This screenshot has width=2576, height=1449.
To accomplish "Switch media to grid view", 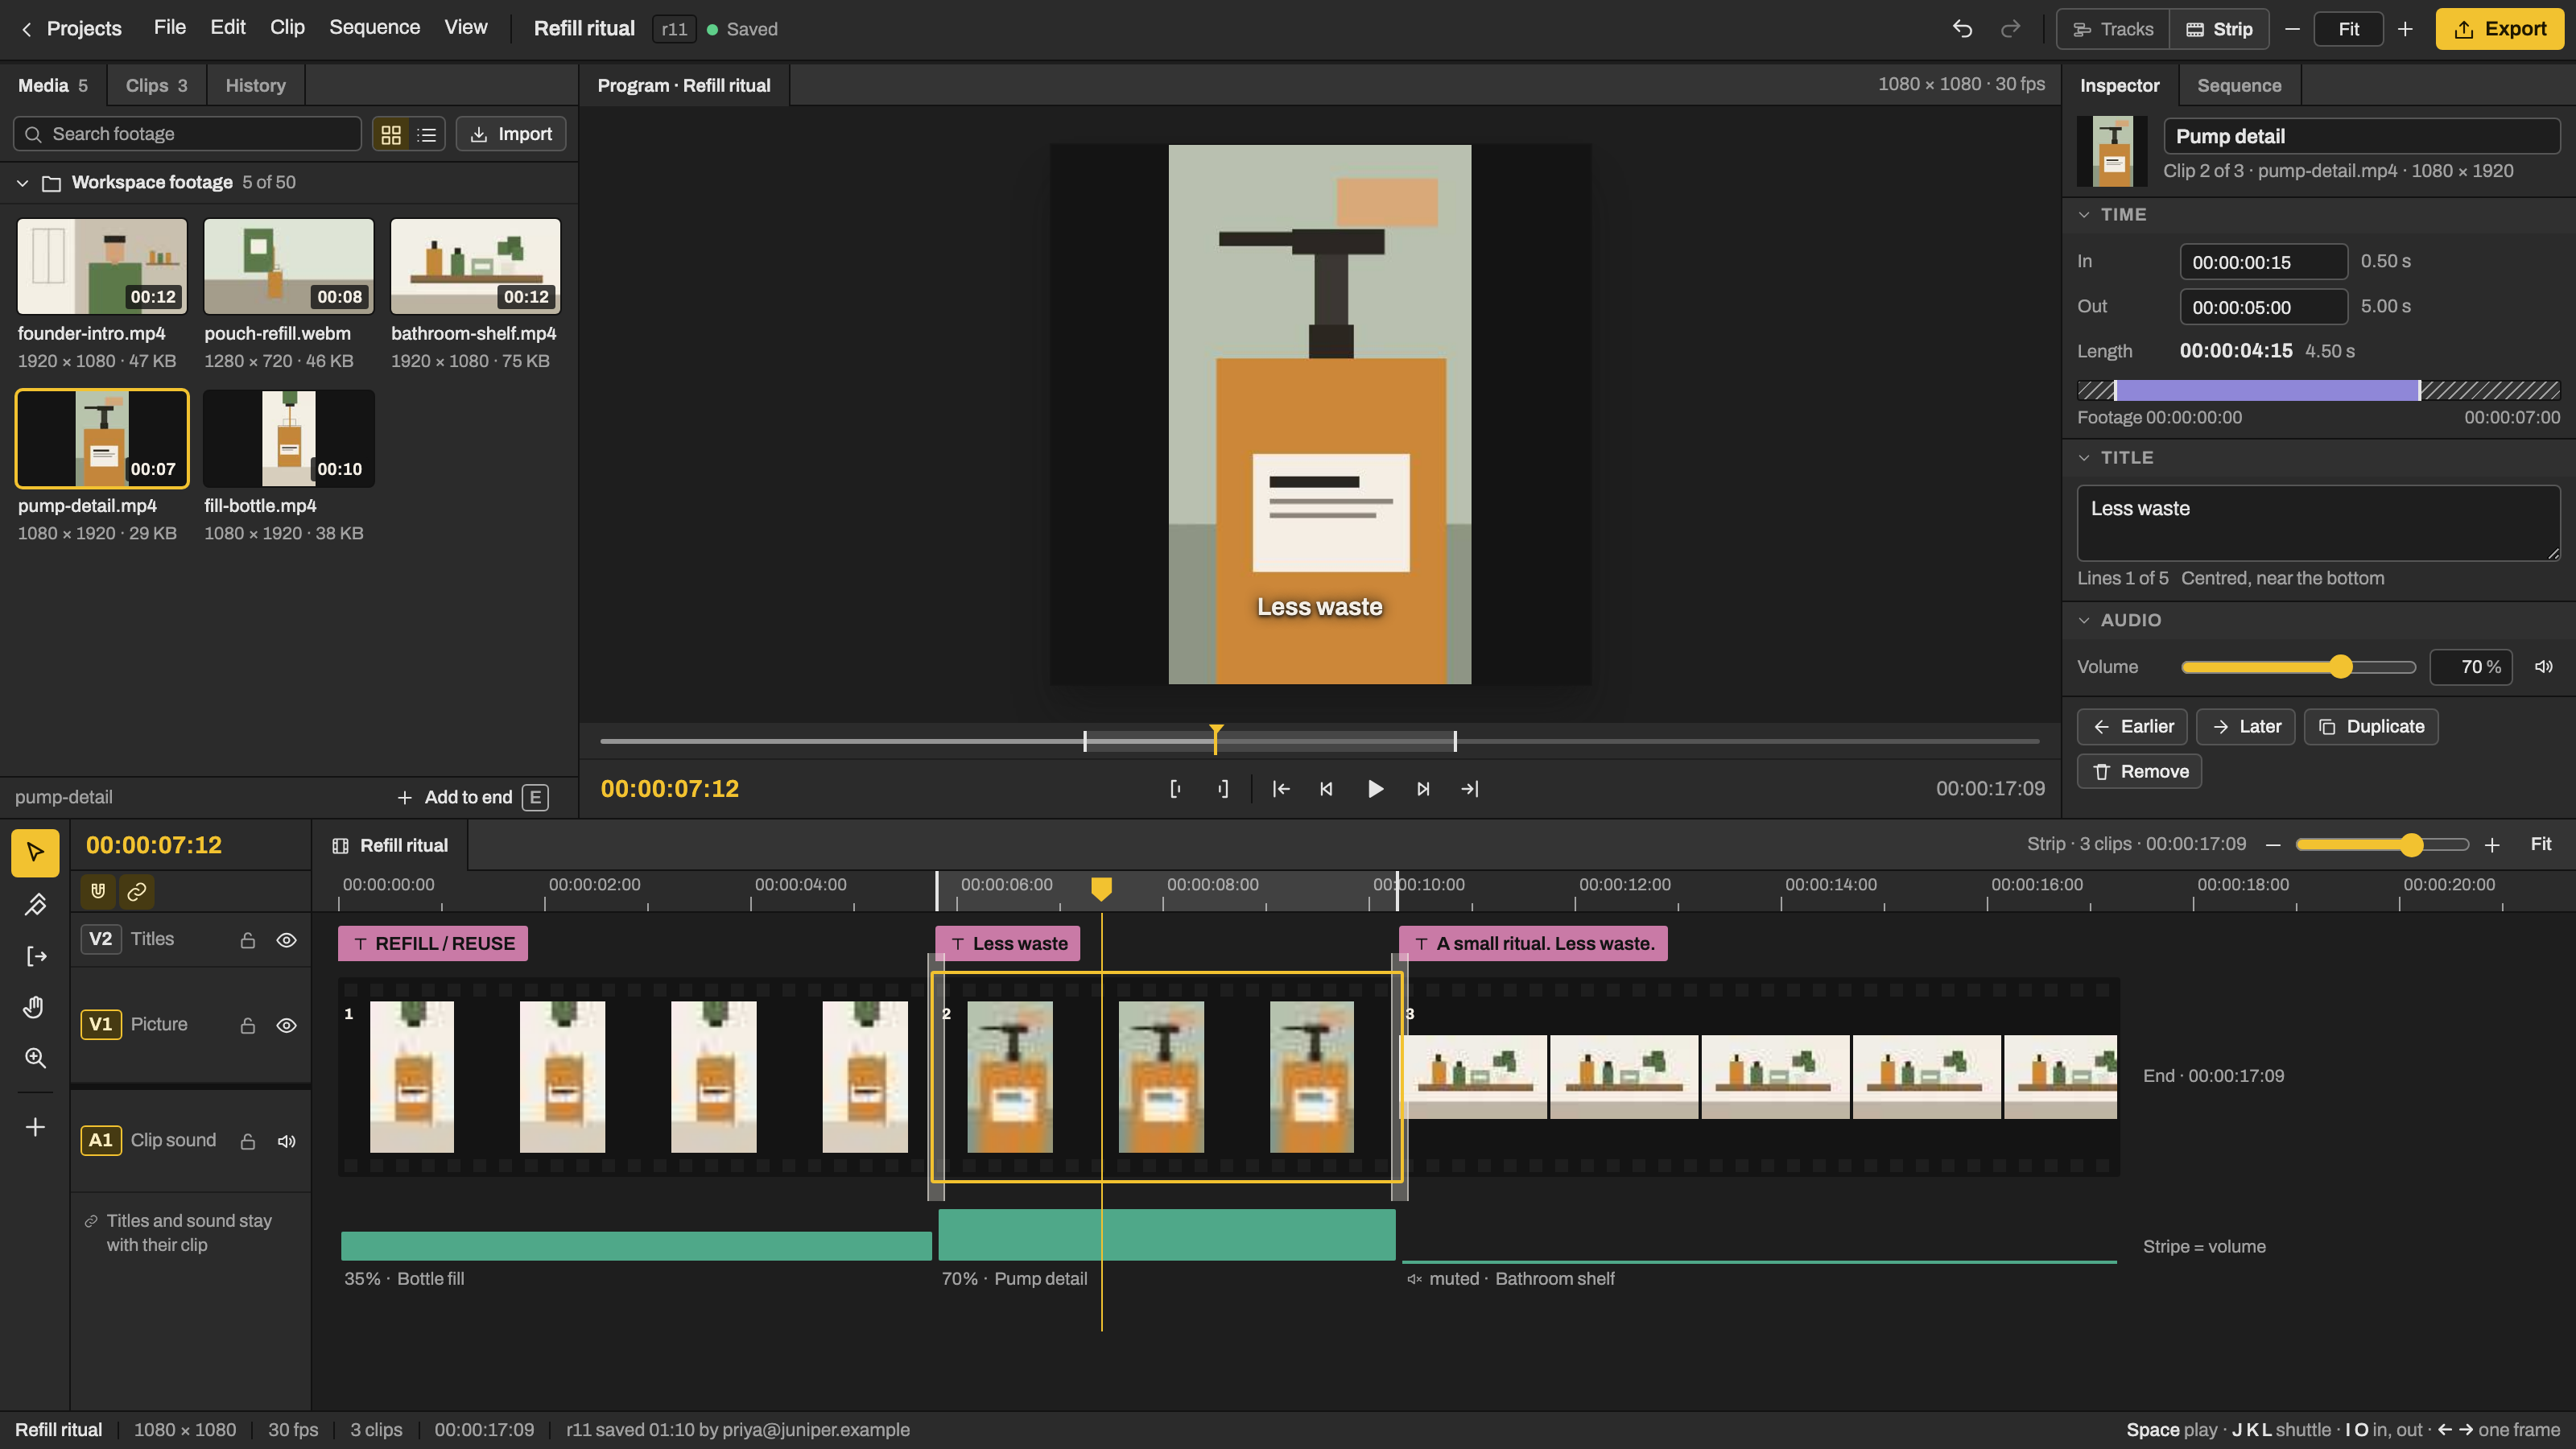I will (391, 134).
